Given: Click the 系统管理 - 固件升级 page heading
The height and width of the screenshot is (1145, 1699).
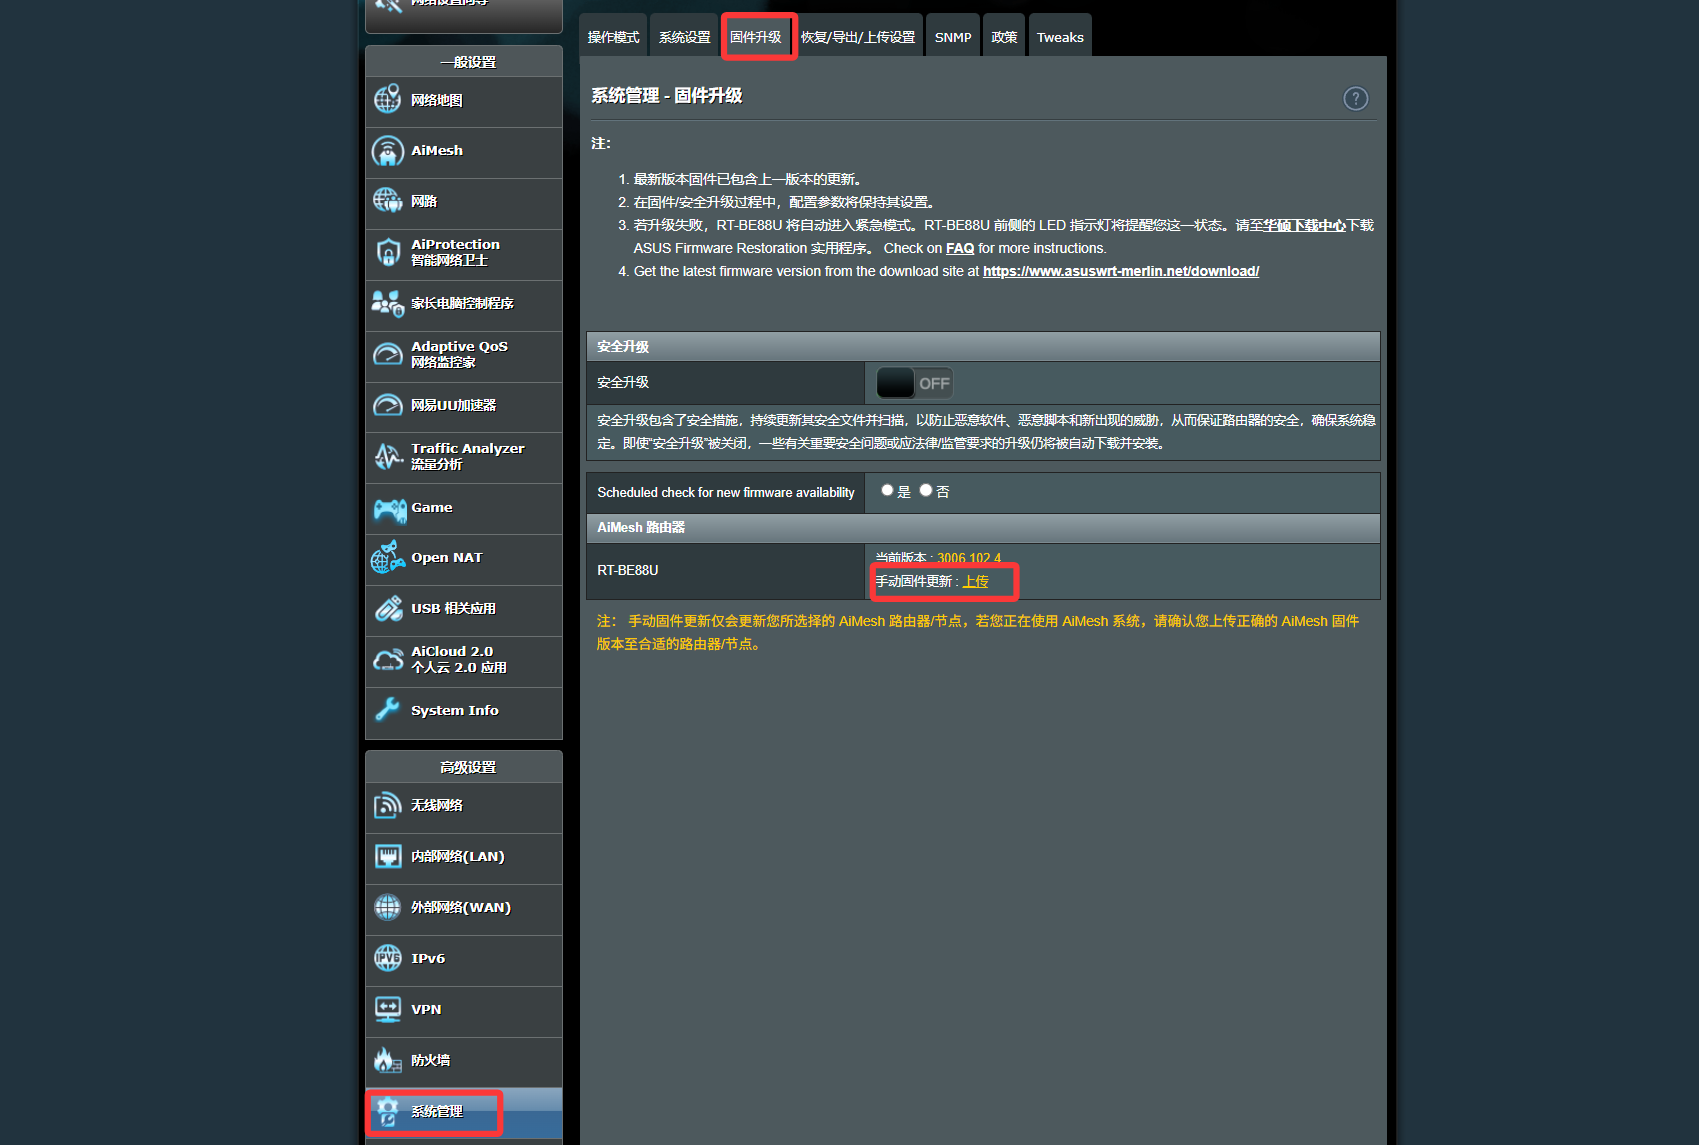Looking at the screenshot, I should pos(667,96).
